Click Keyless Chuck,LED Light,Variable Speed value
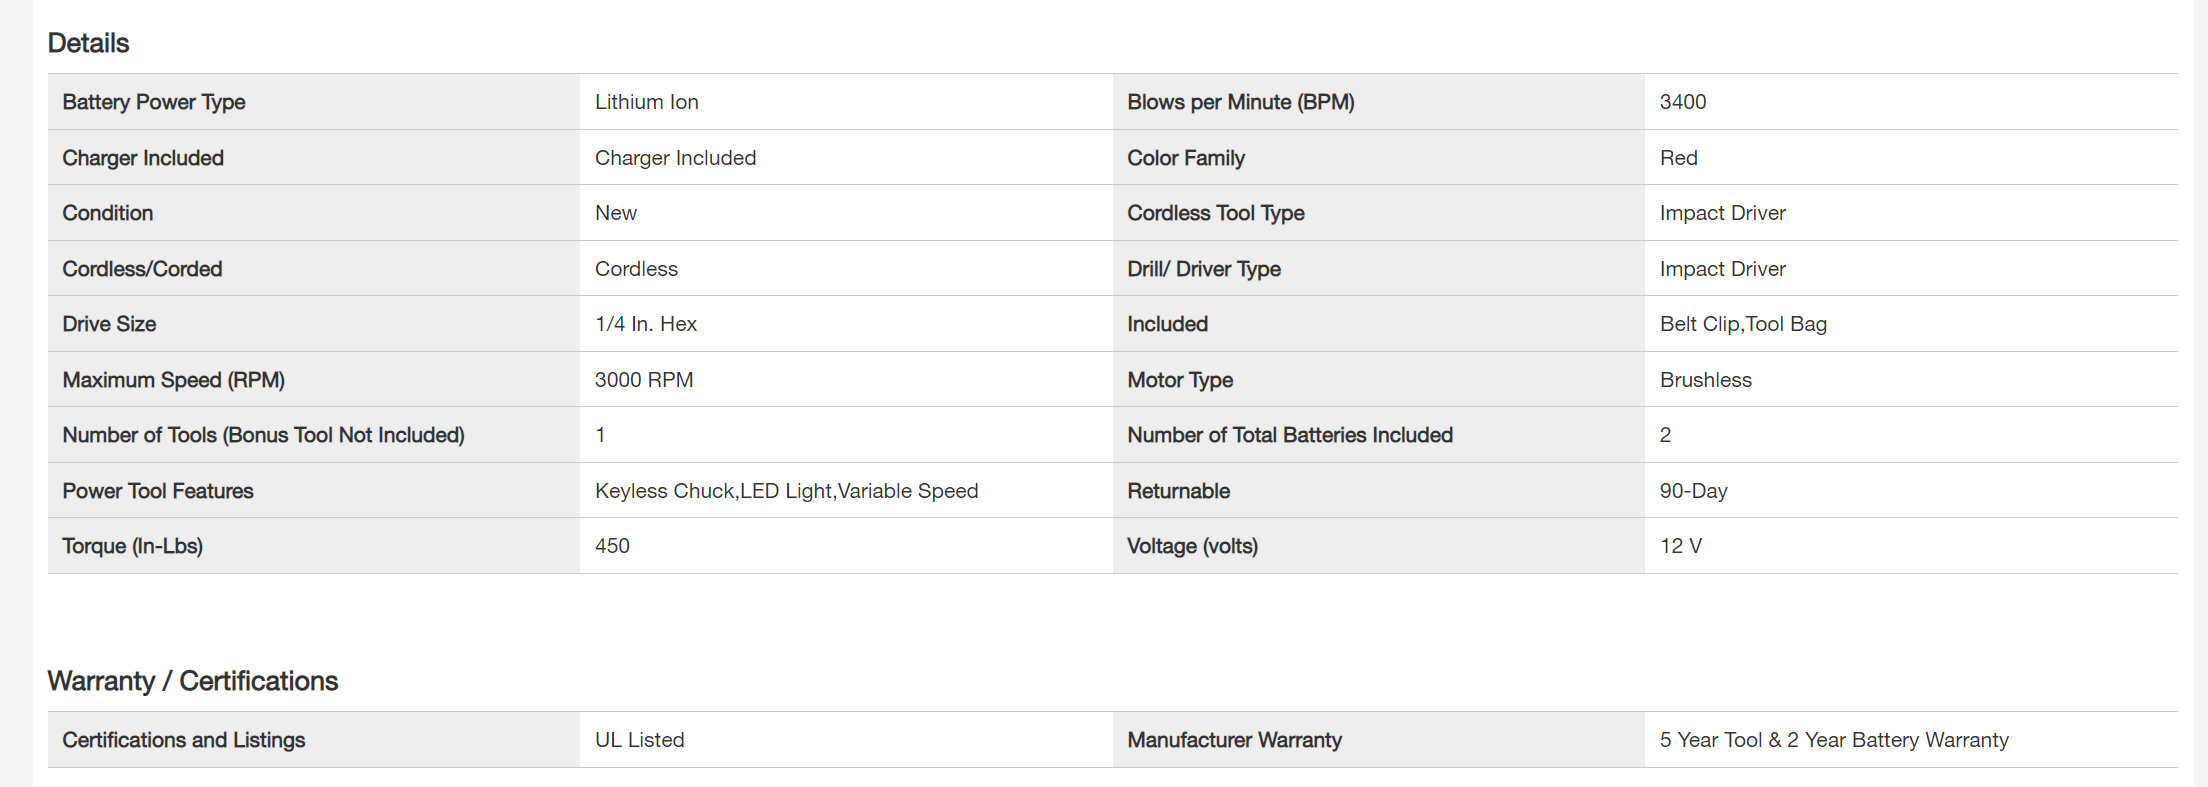Image resolution: width=2208 pixels, height=787 pixels. (786, 491)
